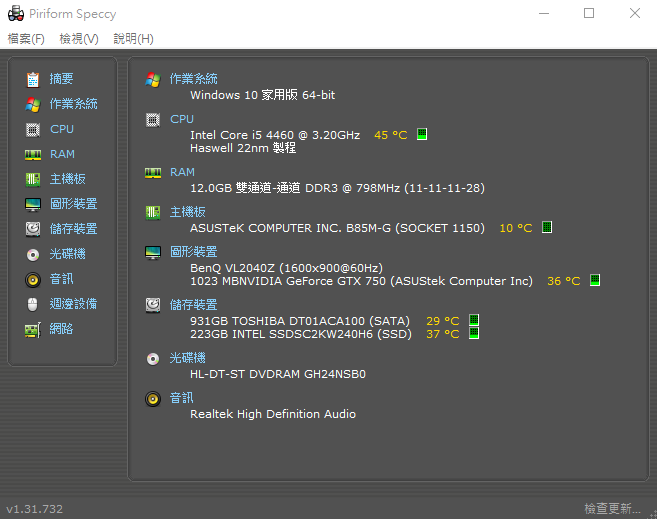Click the 儲存裝置 hard drive icon in sidebar
657x519 pixels.
(33, 229)
